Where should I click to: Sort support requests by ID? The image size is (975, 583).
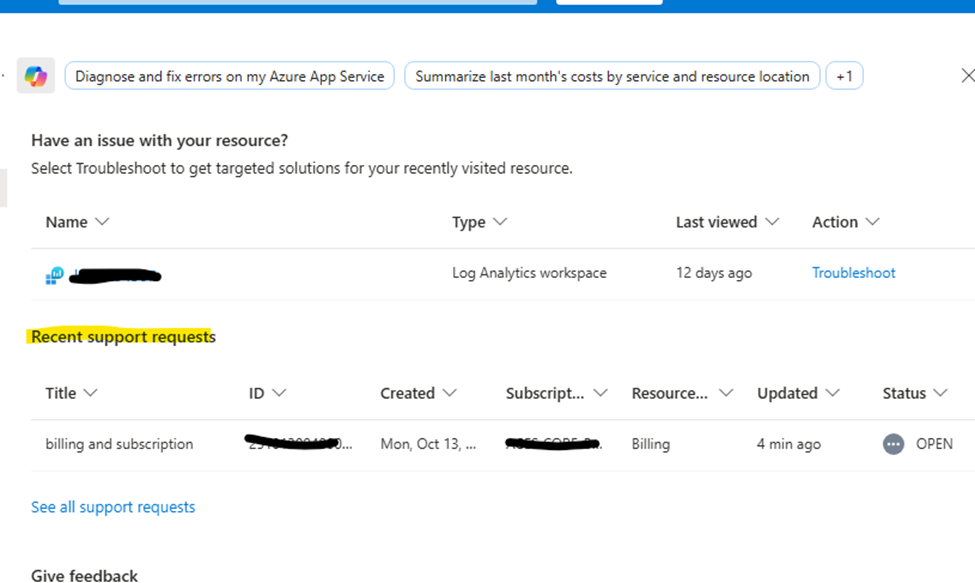tap(267, 393)
